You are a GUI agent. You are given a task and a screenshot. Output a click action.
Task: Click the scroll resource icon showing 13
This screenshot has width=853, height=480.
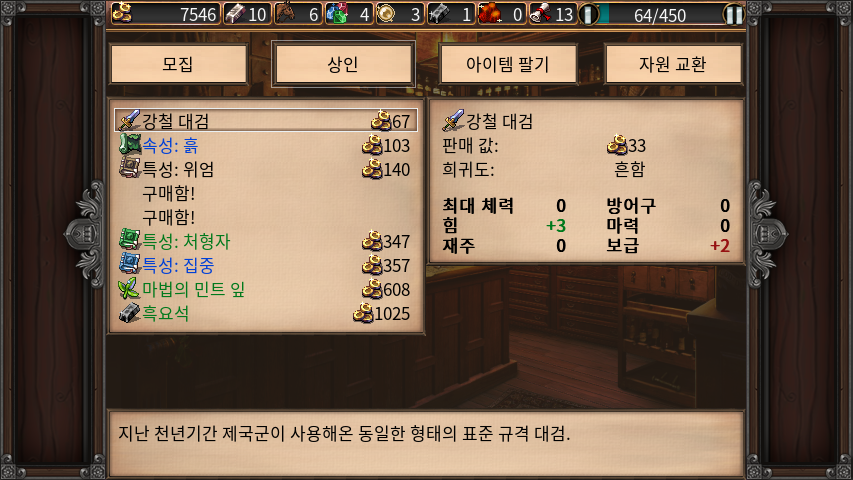(x=540, y=14)
